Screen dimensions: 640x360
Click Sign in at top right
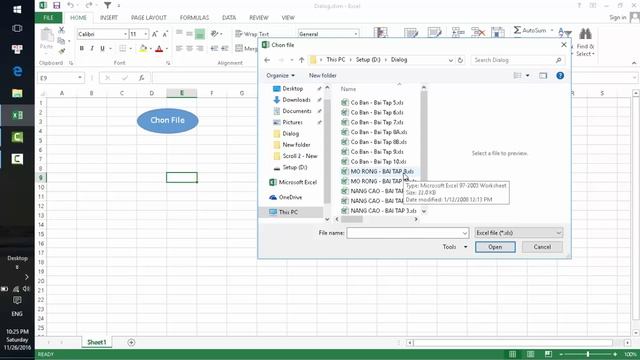[x=618, y=18]
